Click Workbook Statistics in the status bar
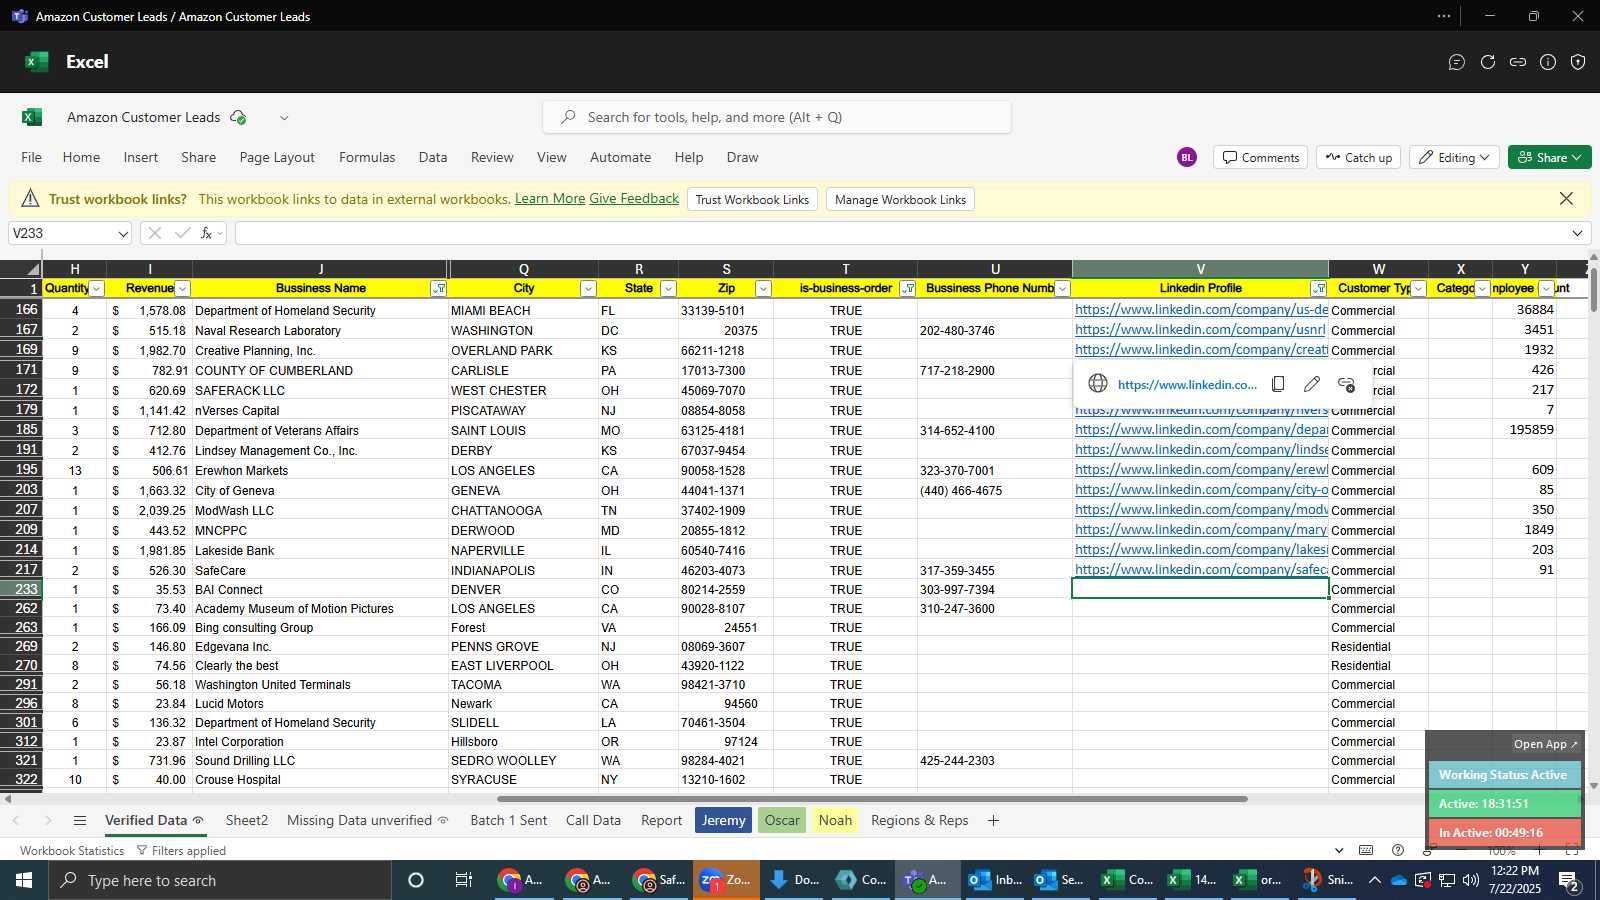Viewport: 1600px width, 900px height. point(72,850)
